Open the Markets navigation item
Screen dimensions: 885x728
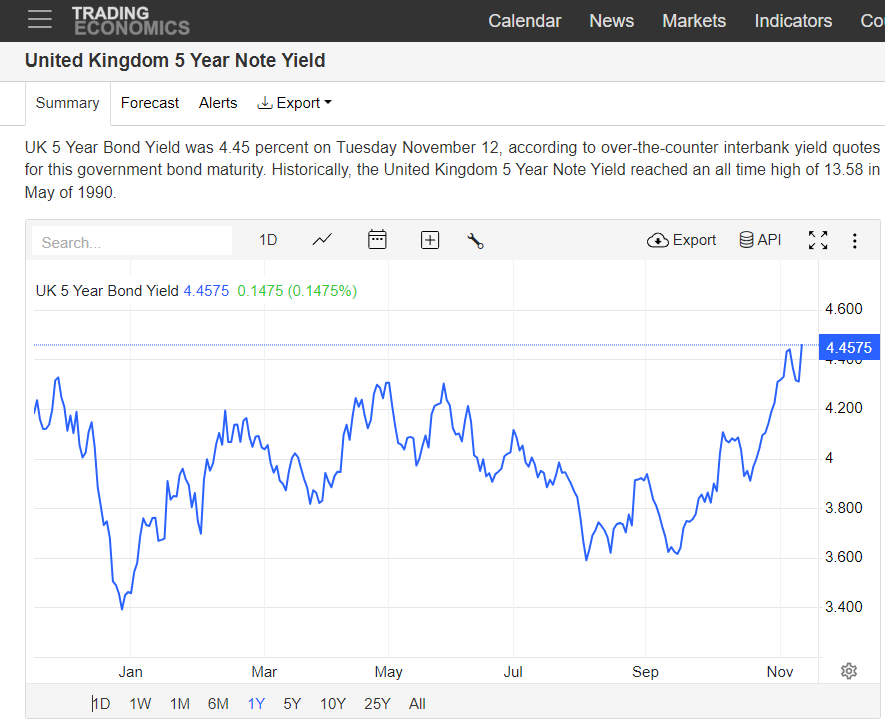pos(694,21)
